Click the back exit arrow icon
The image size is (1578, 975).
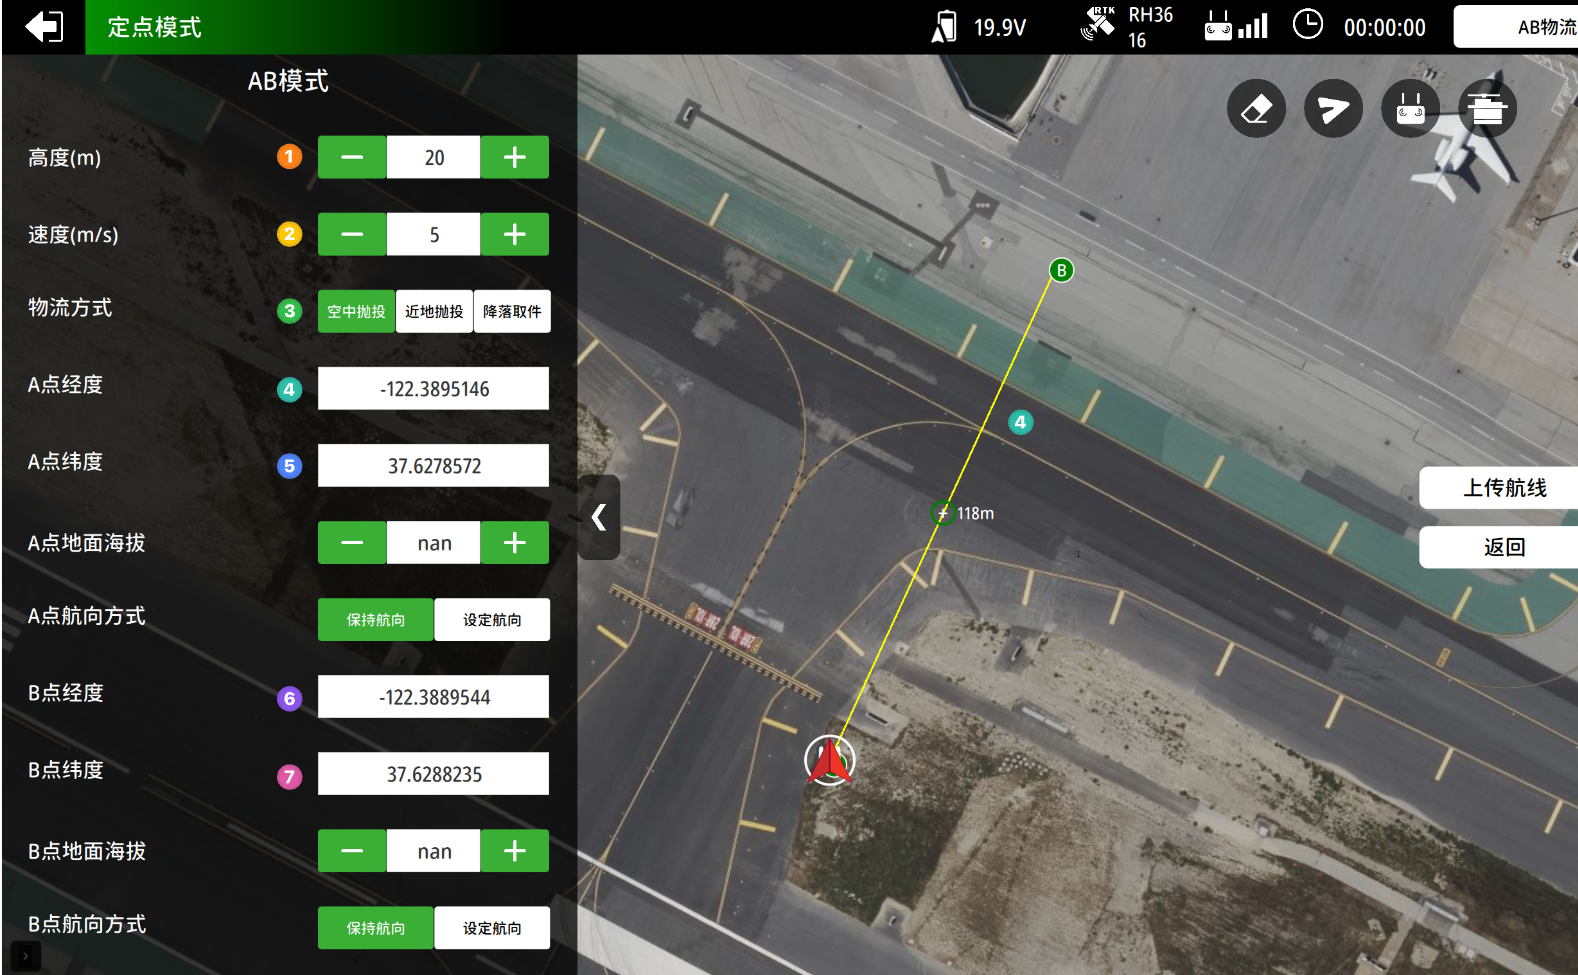[x=43, y=27]
